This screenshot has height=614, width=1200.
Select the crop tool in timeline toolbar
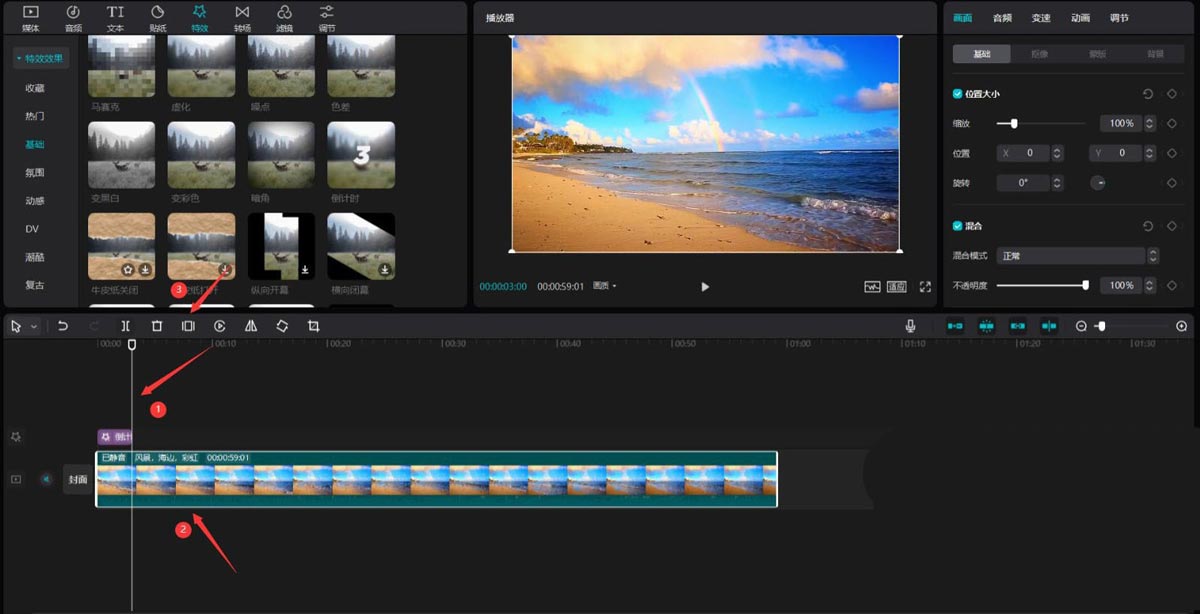(x=313, y=326)
